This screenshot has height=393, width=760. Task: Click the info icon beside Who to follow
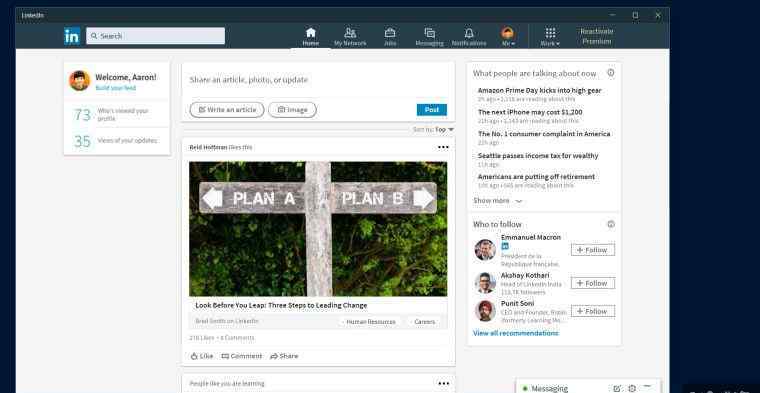click(611, 224)
